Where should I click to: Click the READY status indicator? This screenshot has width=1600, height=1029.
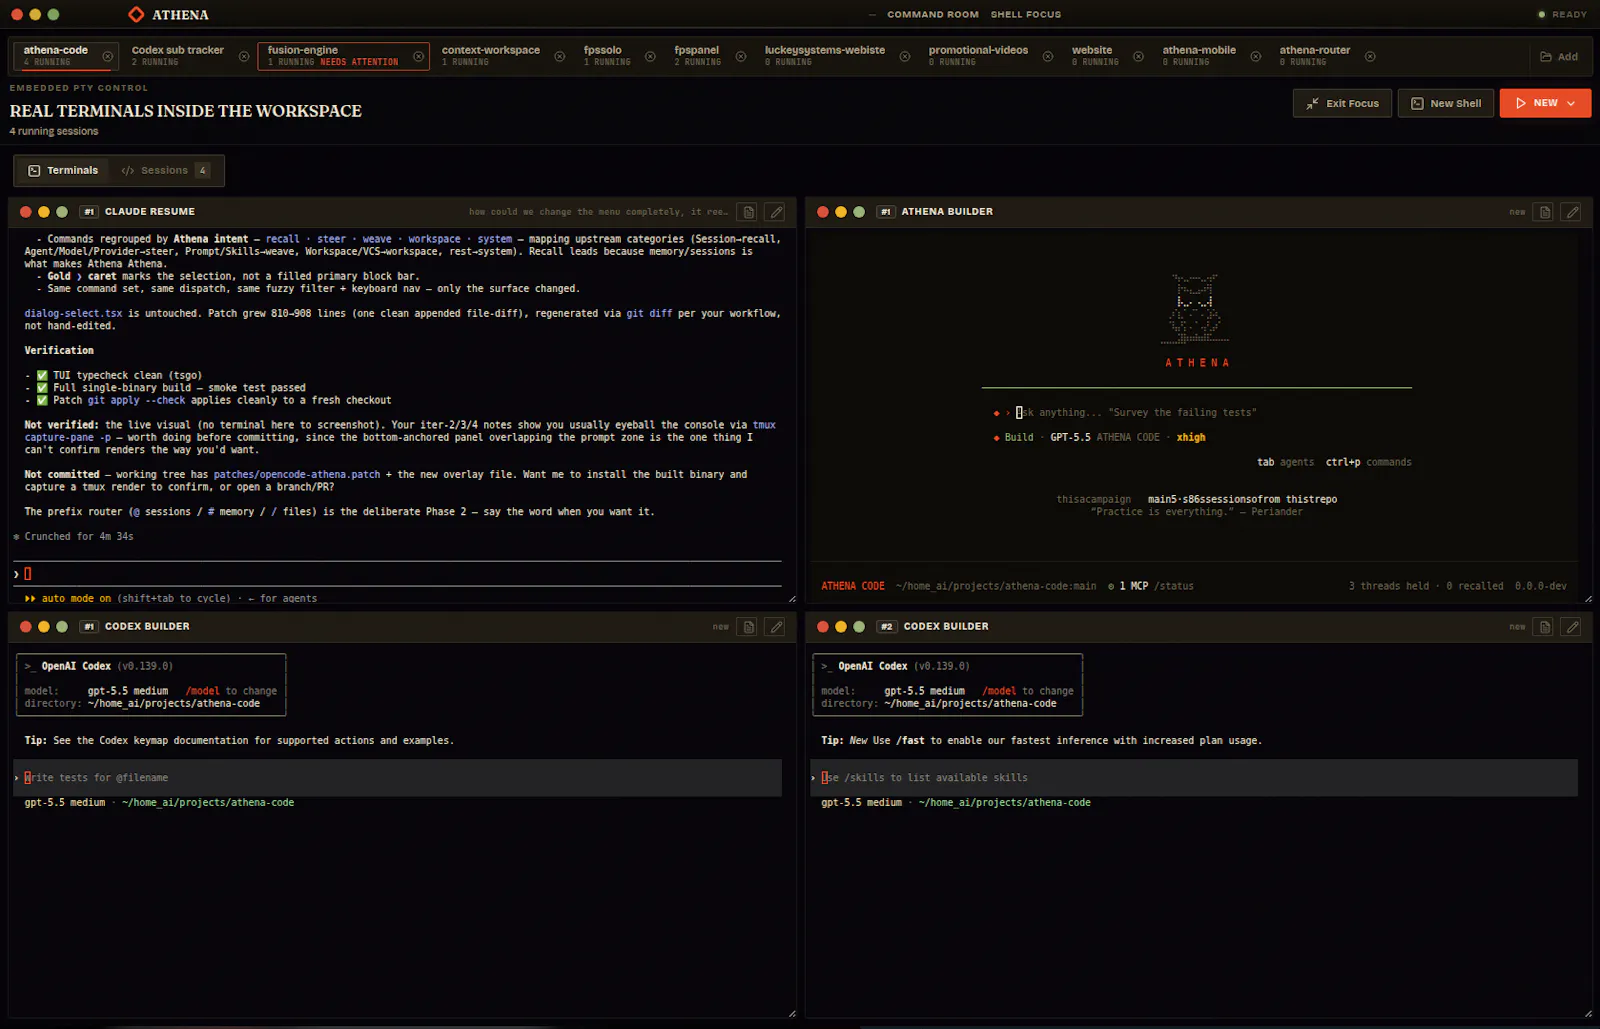tap(1562, 15)
